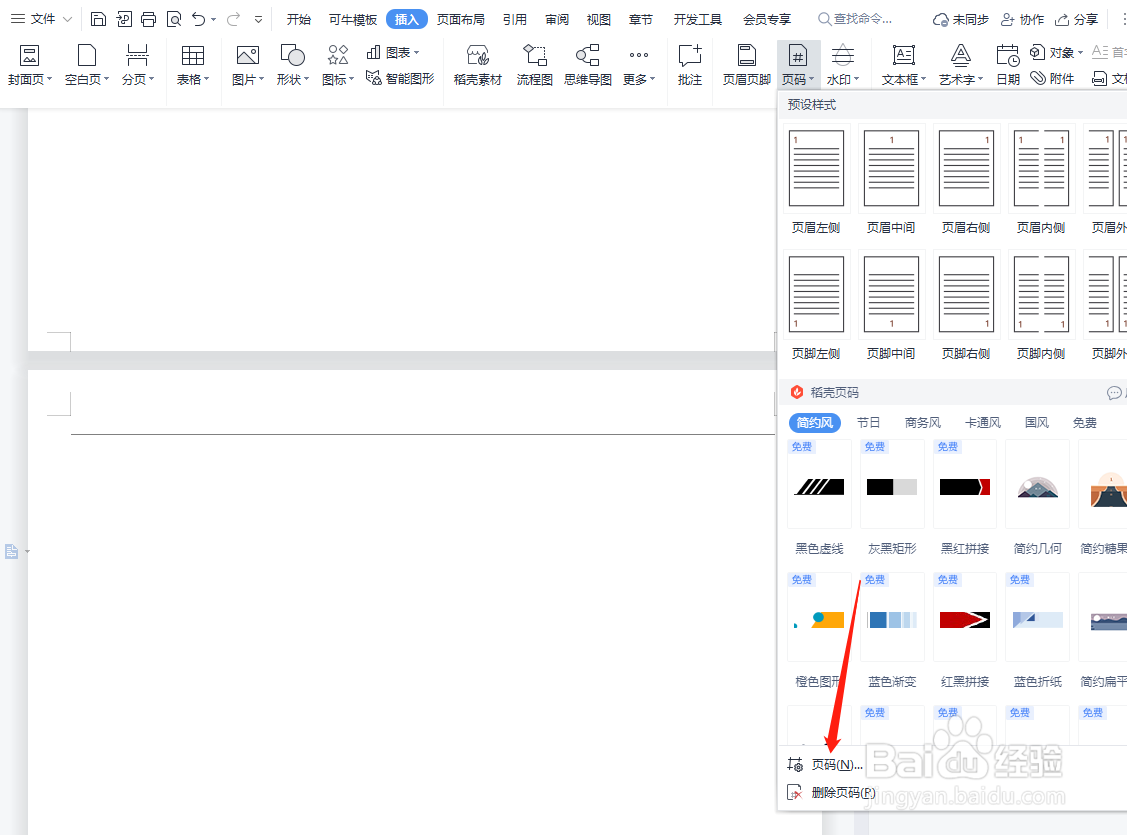
Task: Click the 分享 share button
Action: click(x=1077, y=19)
